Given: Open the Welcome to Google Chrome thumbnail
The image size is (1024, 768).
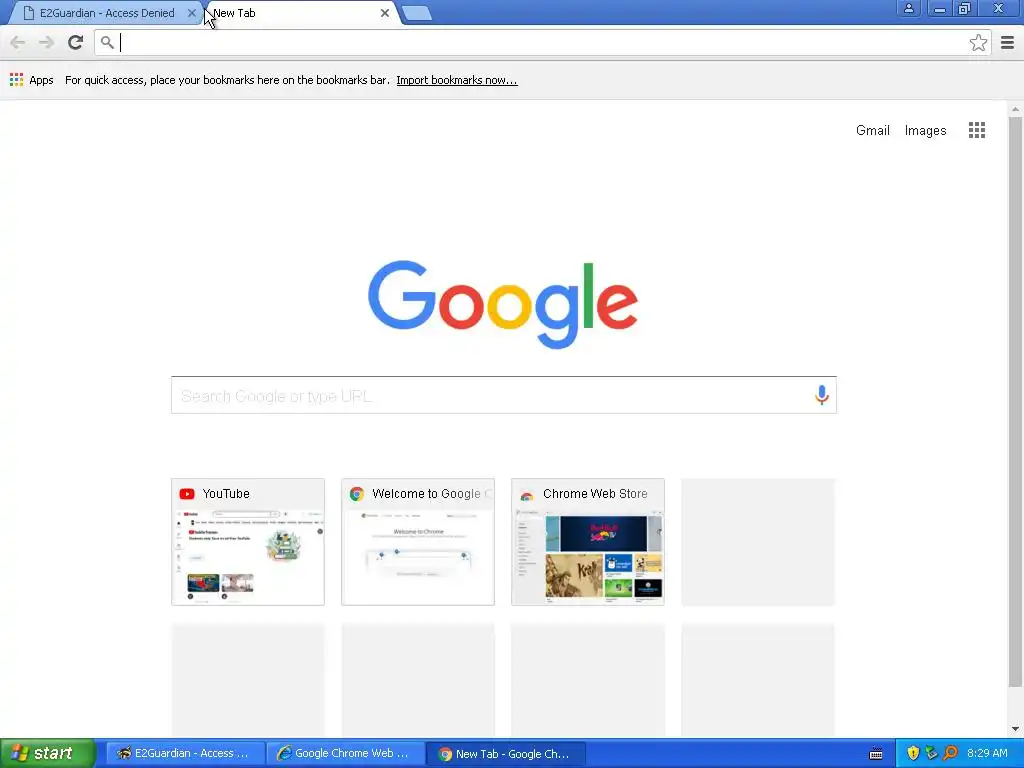Looking at the screenshot, I should point(418,542).
